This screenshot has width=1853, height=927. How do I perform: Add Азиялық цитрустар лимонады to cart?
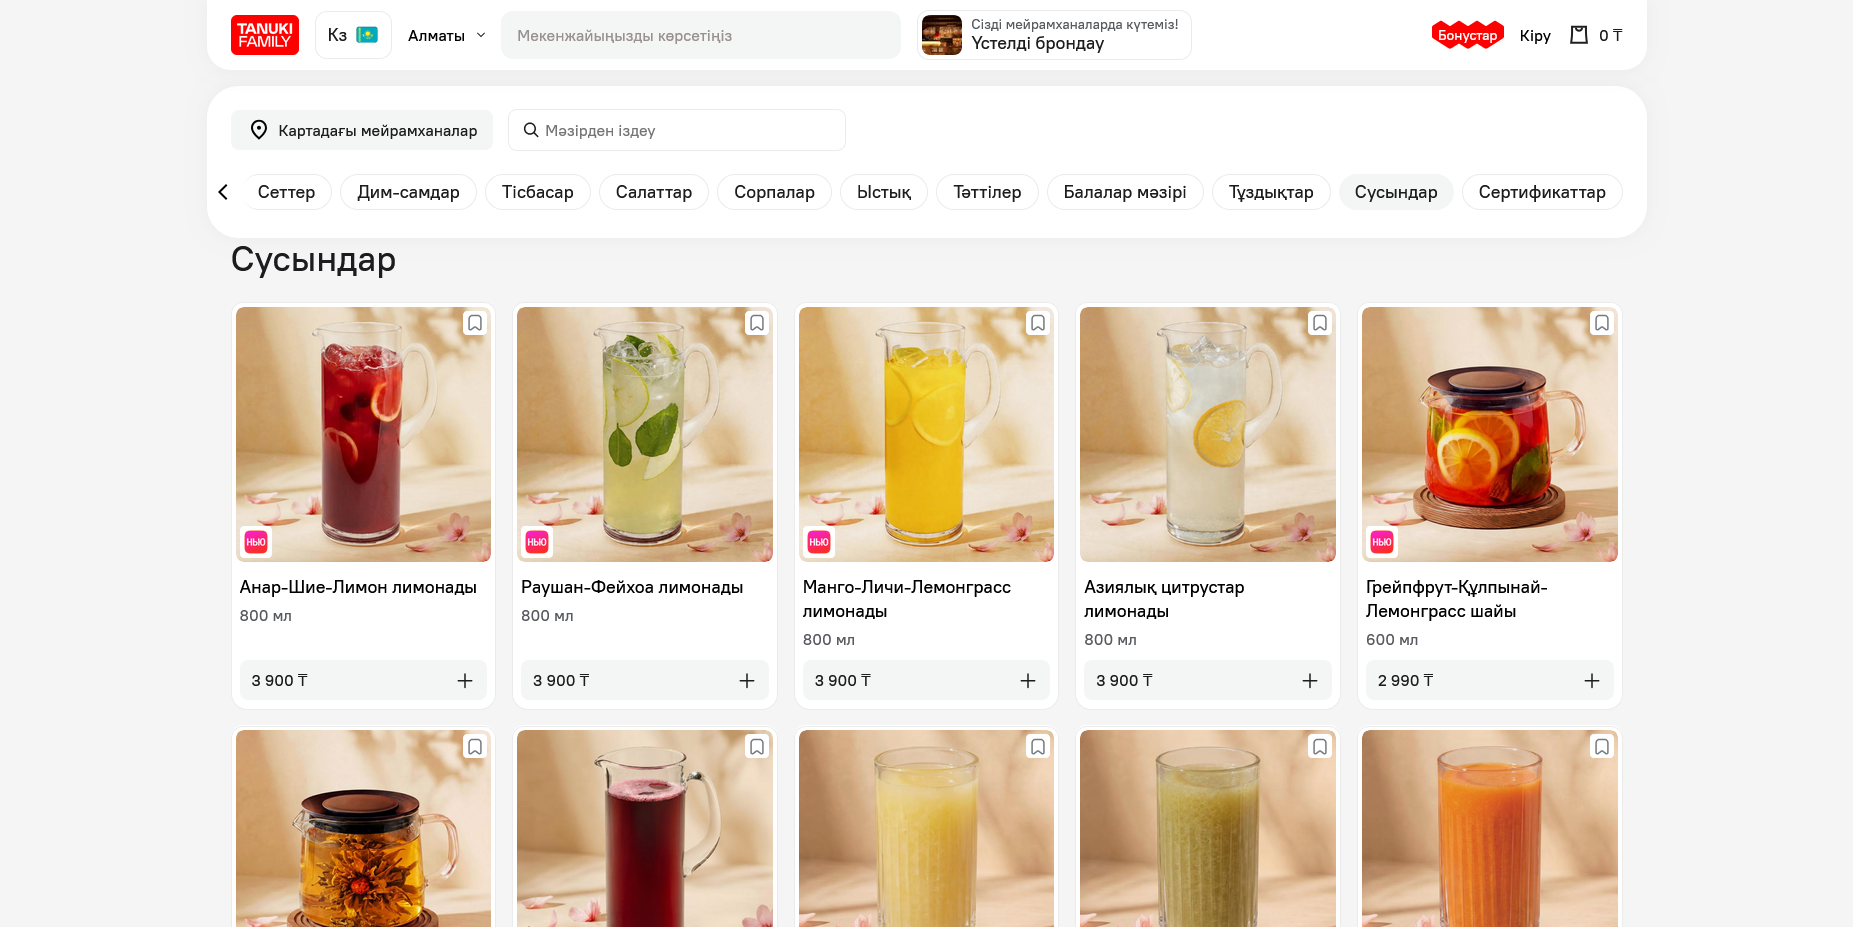[x=1310, y=681]
